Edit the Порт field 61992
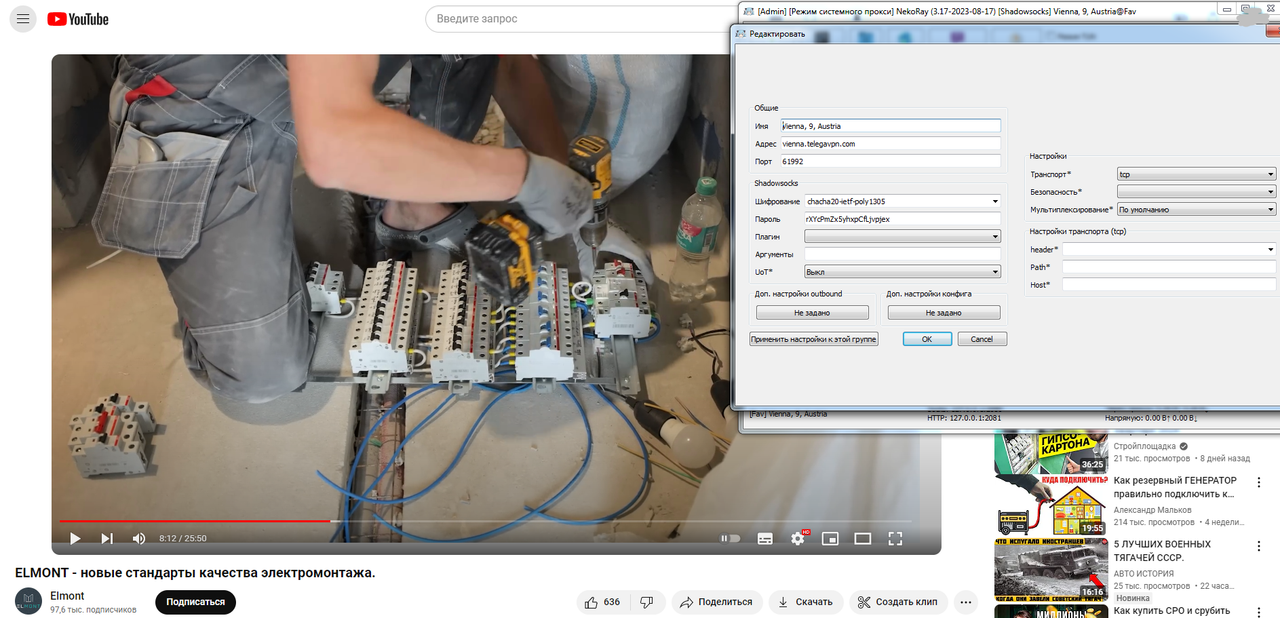This screenshot has height=618, width=1280. click(890, 160)
